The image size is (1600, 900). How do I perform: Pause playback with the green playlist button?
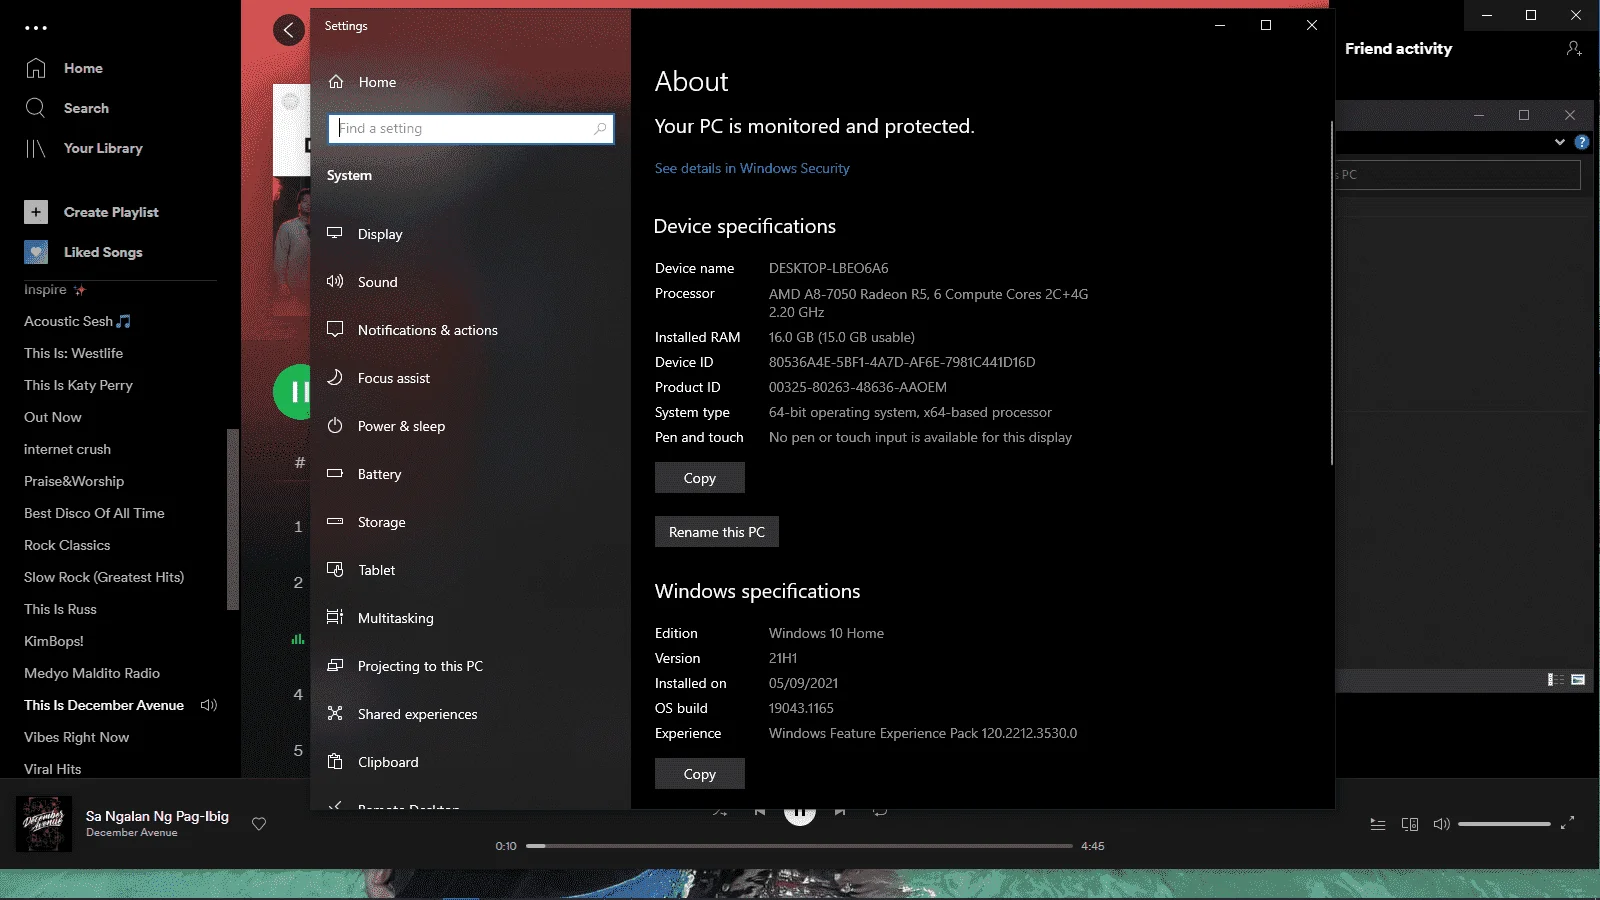click(292, 392)
